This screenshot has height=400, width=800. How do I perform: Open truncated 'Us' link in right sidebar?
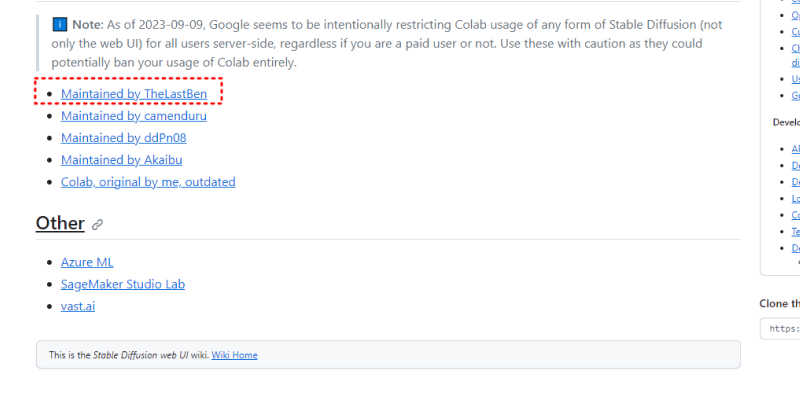point(795,79)
